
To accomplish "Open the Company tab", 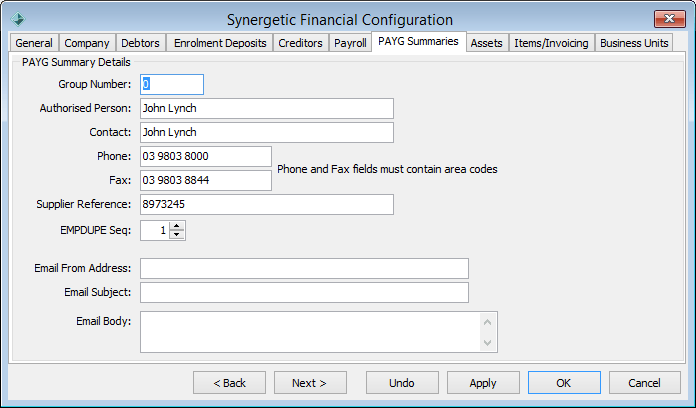I will [87, 43].
